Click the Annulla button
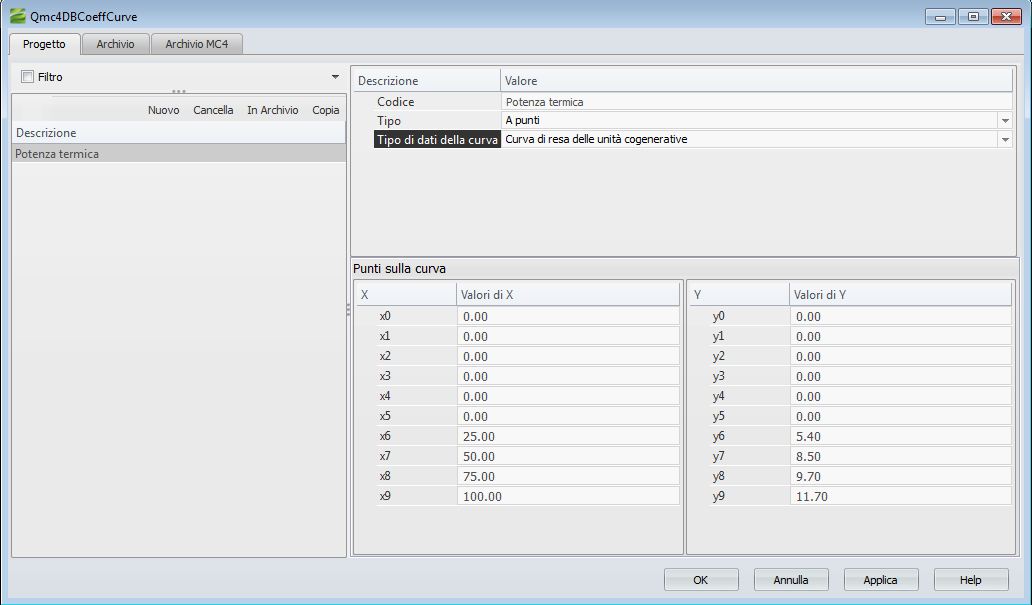Screen dimensions: 1032x605 (791, 580)
